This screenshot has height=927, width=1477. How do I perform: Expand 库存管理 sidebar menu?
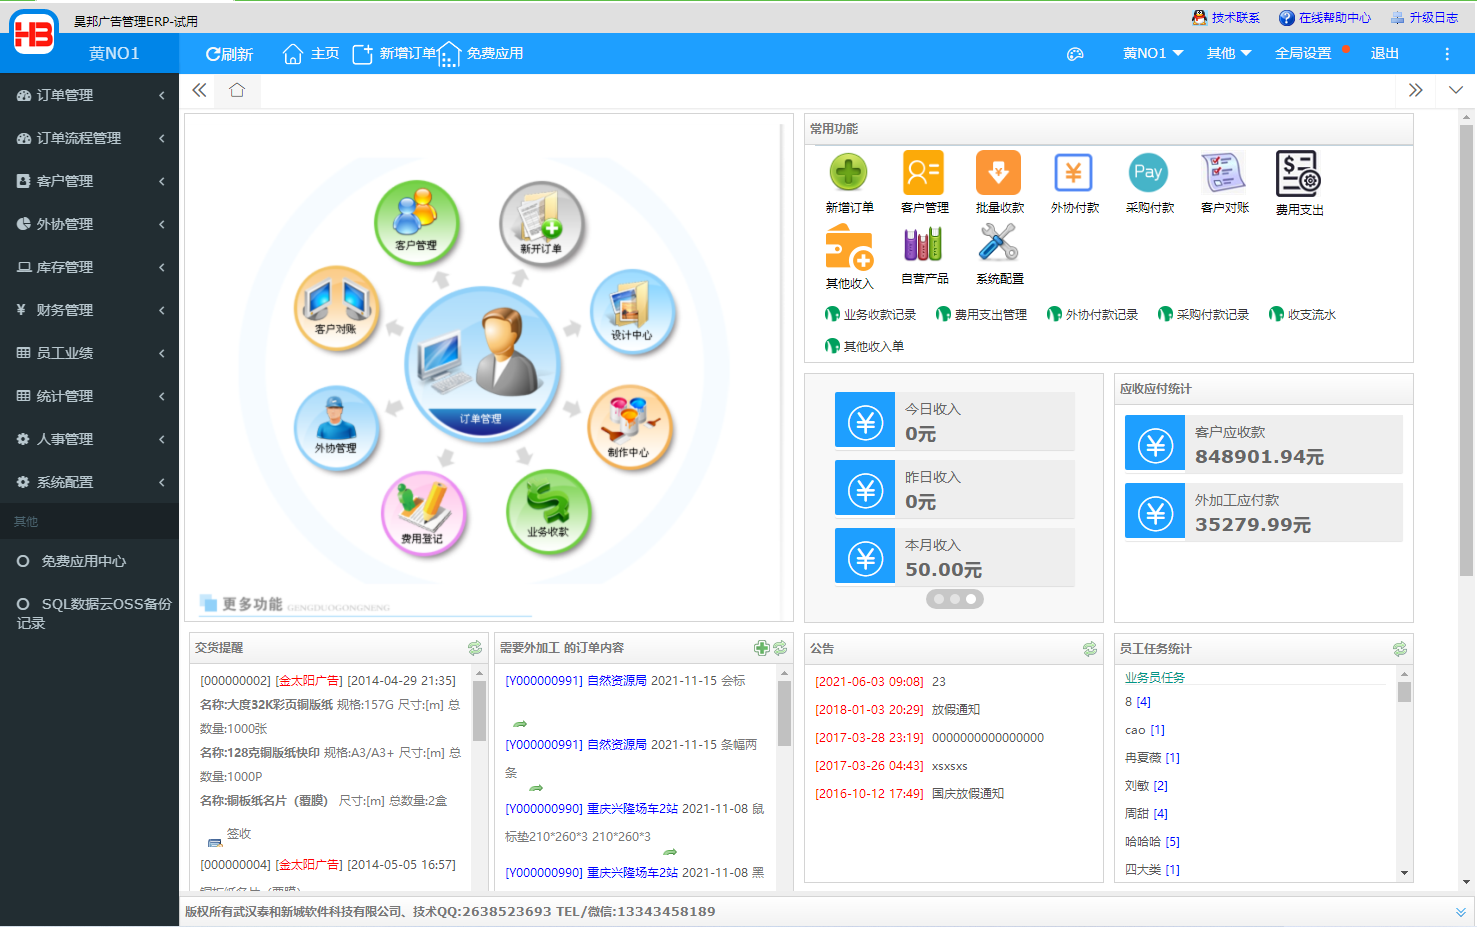pos(90,267)
